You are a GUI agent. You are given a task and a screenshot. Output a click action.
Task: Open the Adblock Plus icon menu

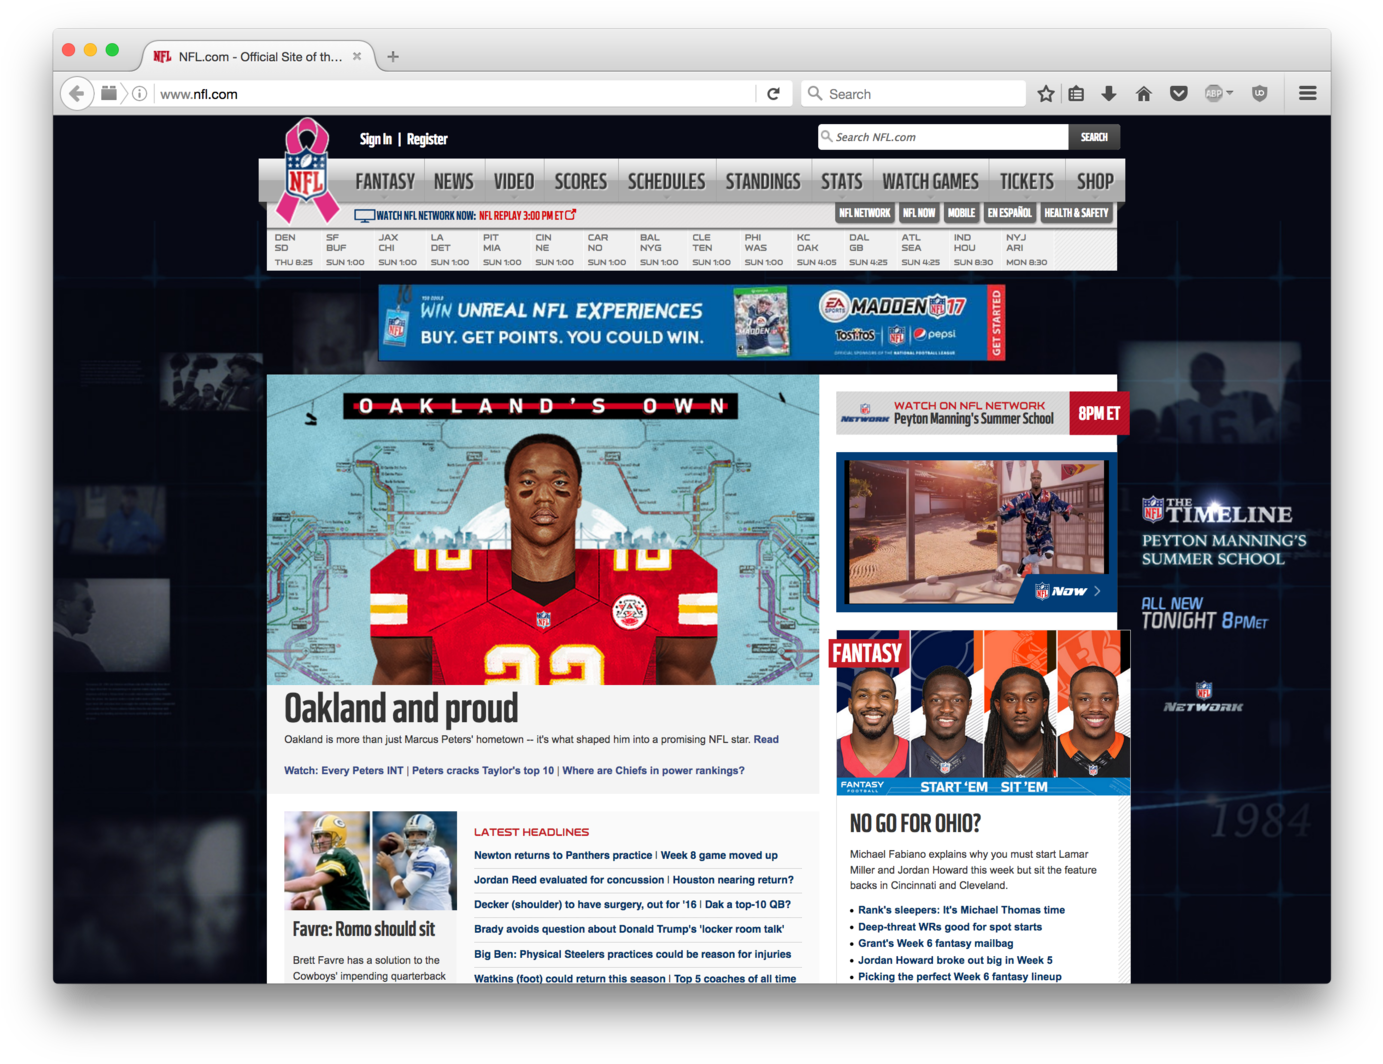pos(1218,94)
